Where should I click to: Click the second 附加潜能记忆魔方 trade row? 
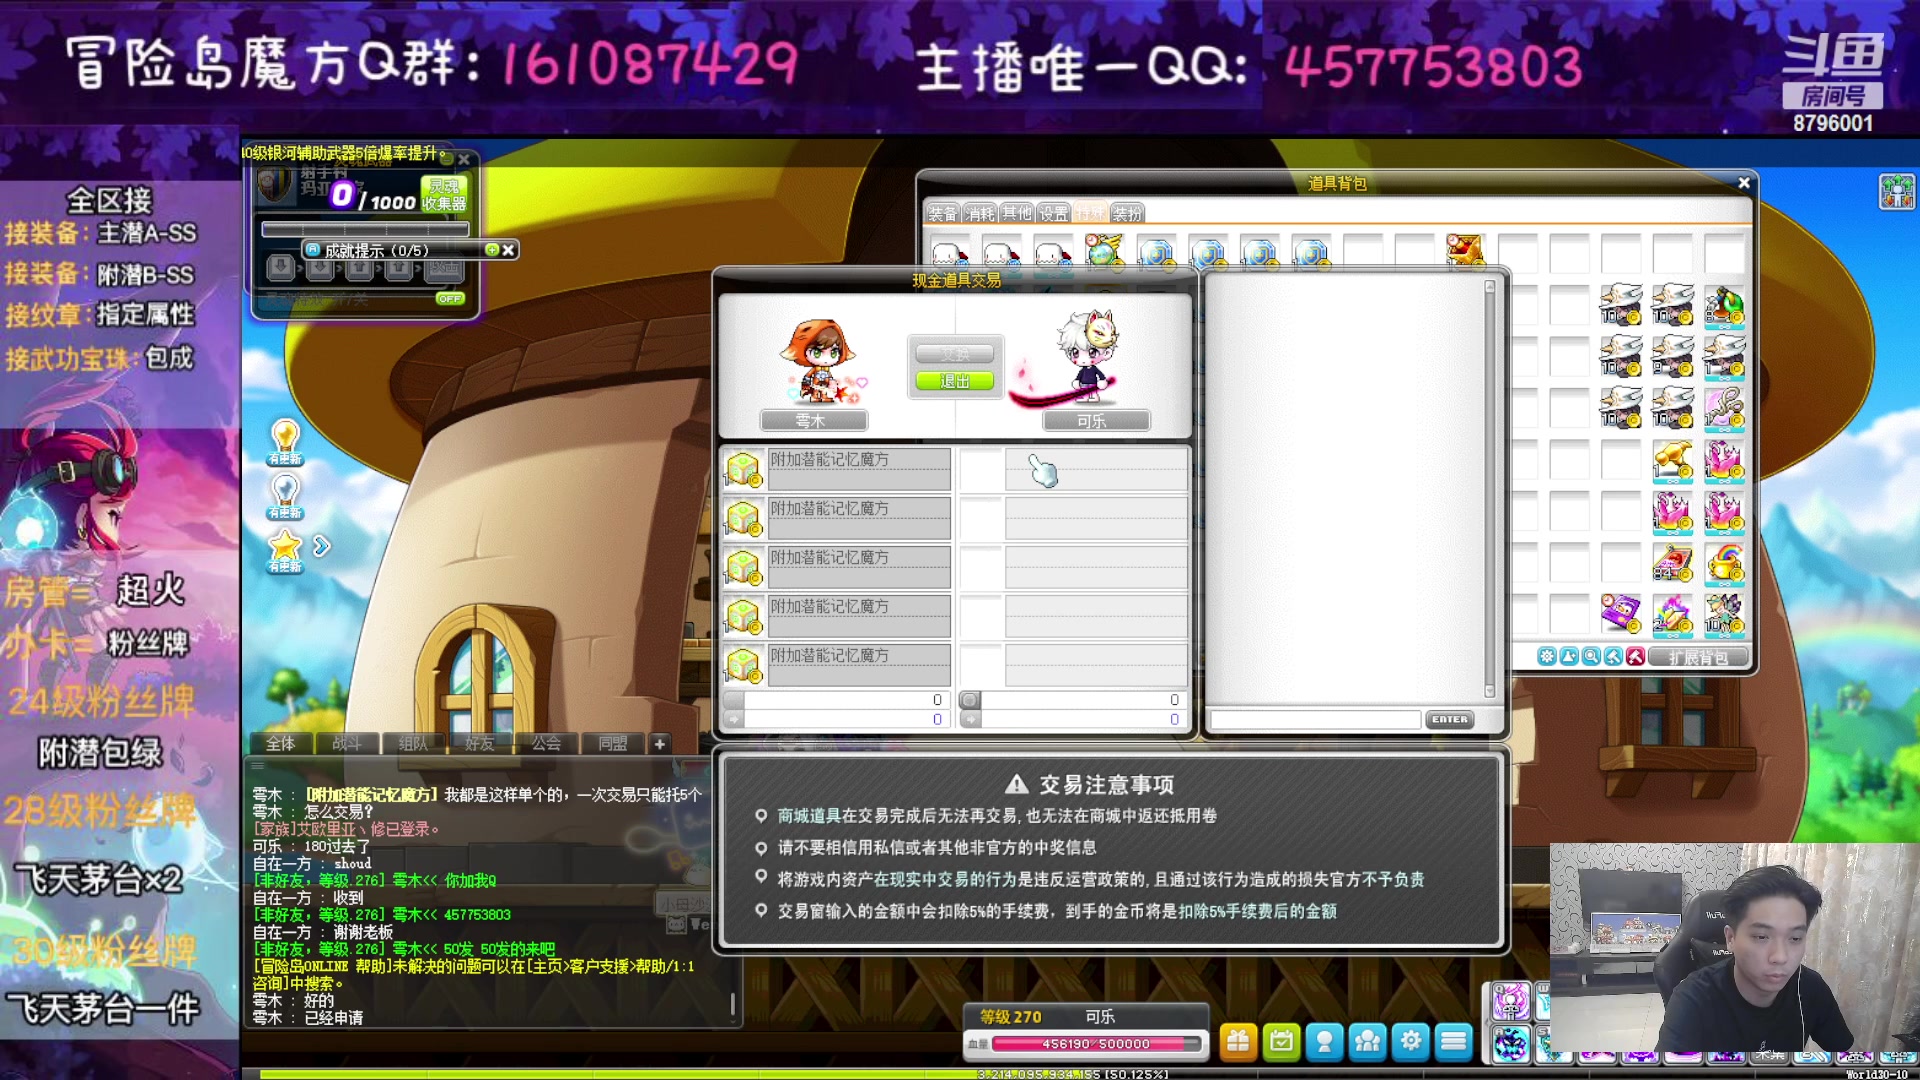(x=836, y=519)
